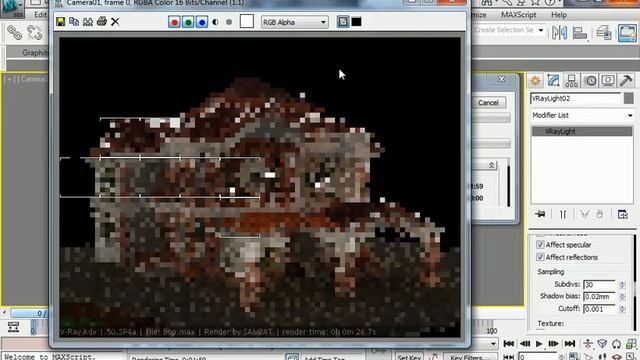
Task: Open the RGB Alpha channel dropdown
Action: coord(294,22)
